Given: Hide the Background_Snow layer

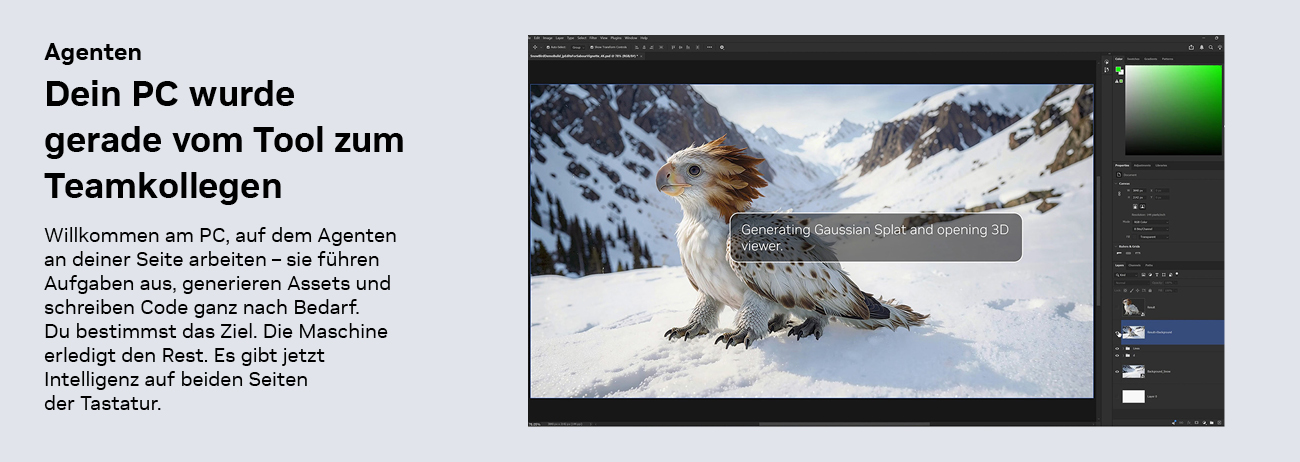Looking at the screenshot, I should point(1117,371).
